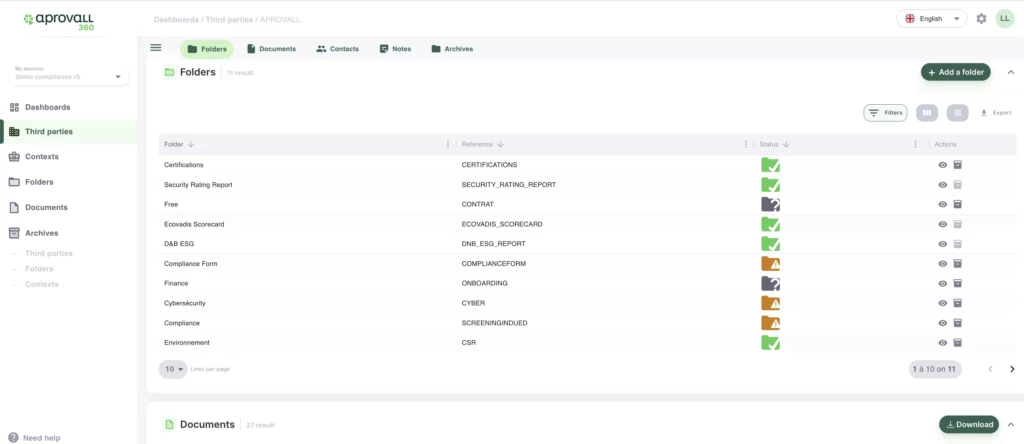Click Compliance Form warning status icon

[x=771, y=264]
